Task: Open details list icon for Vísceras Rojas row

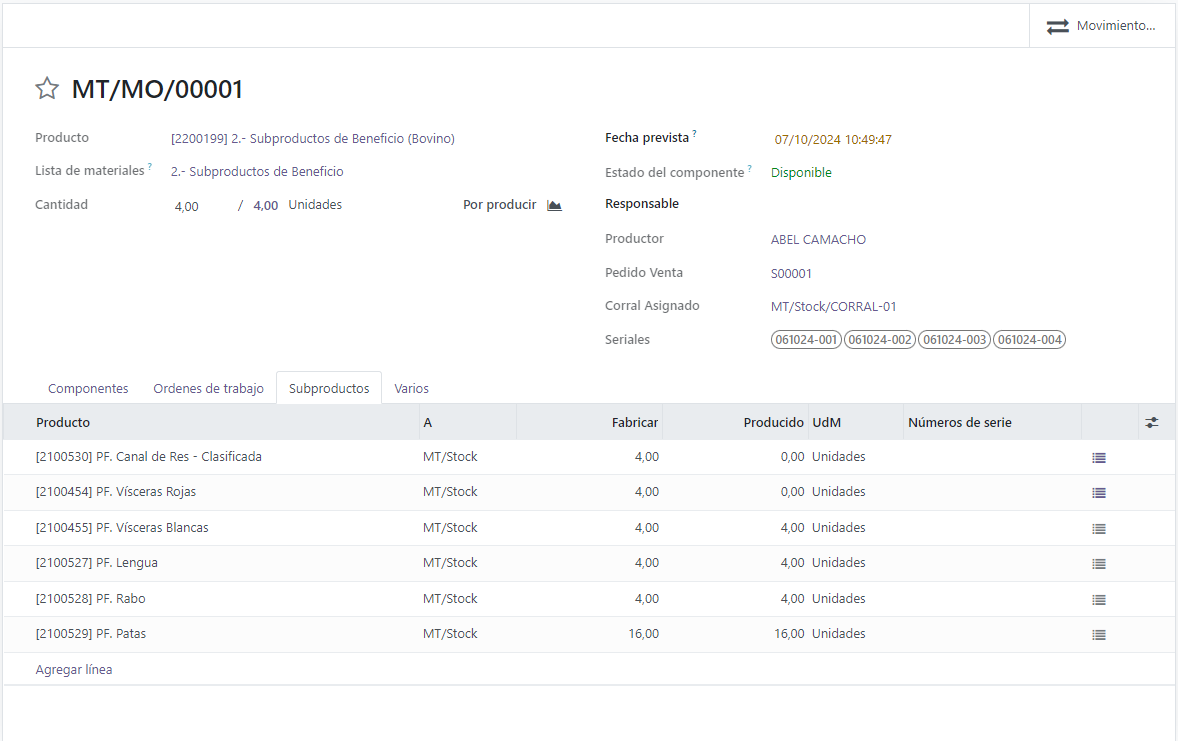Action: coord(1098,493)
